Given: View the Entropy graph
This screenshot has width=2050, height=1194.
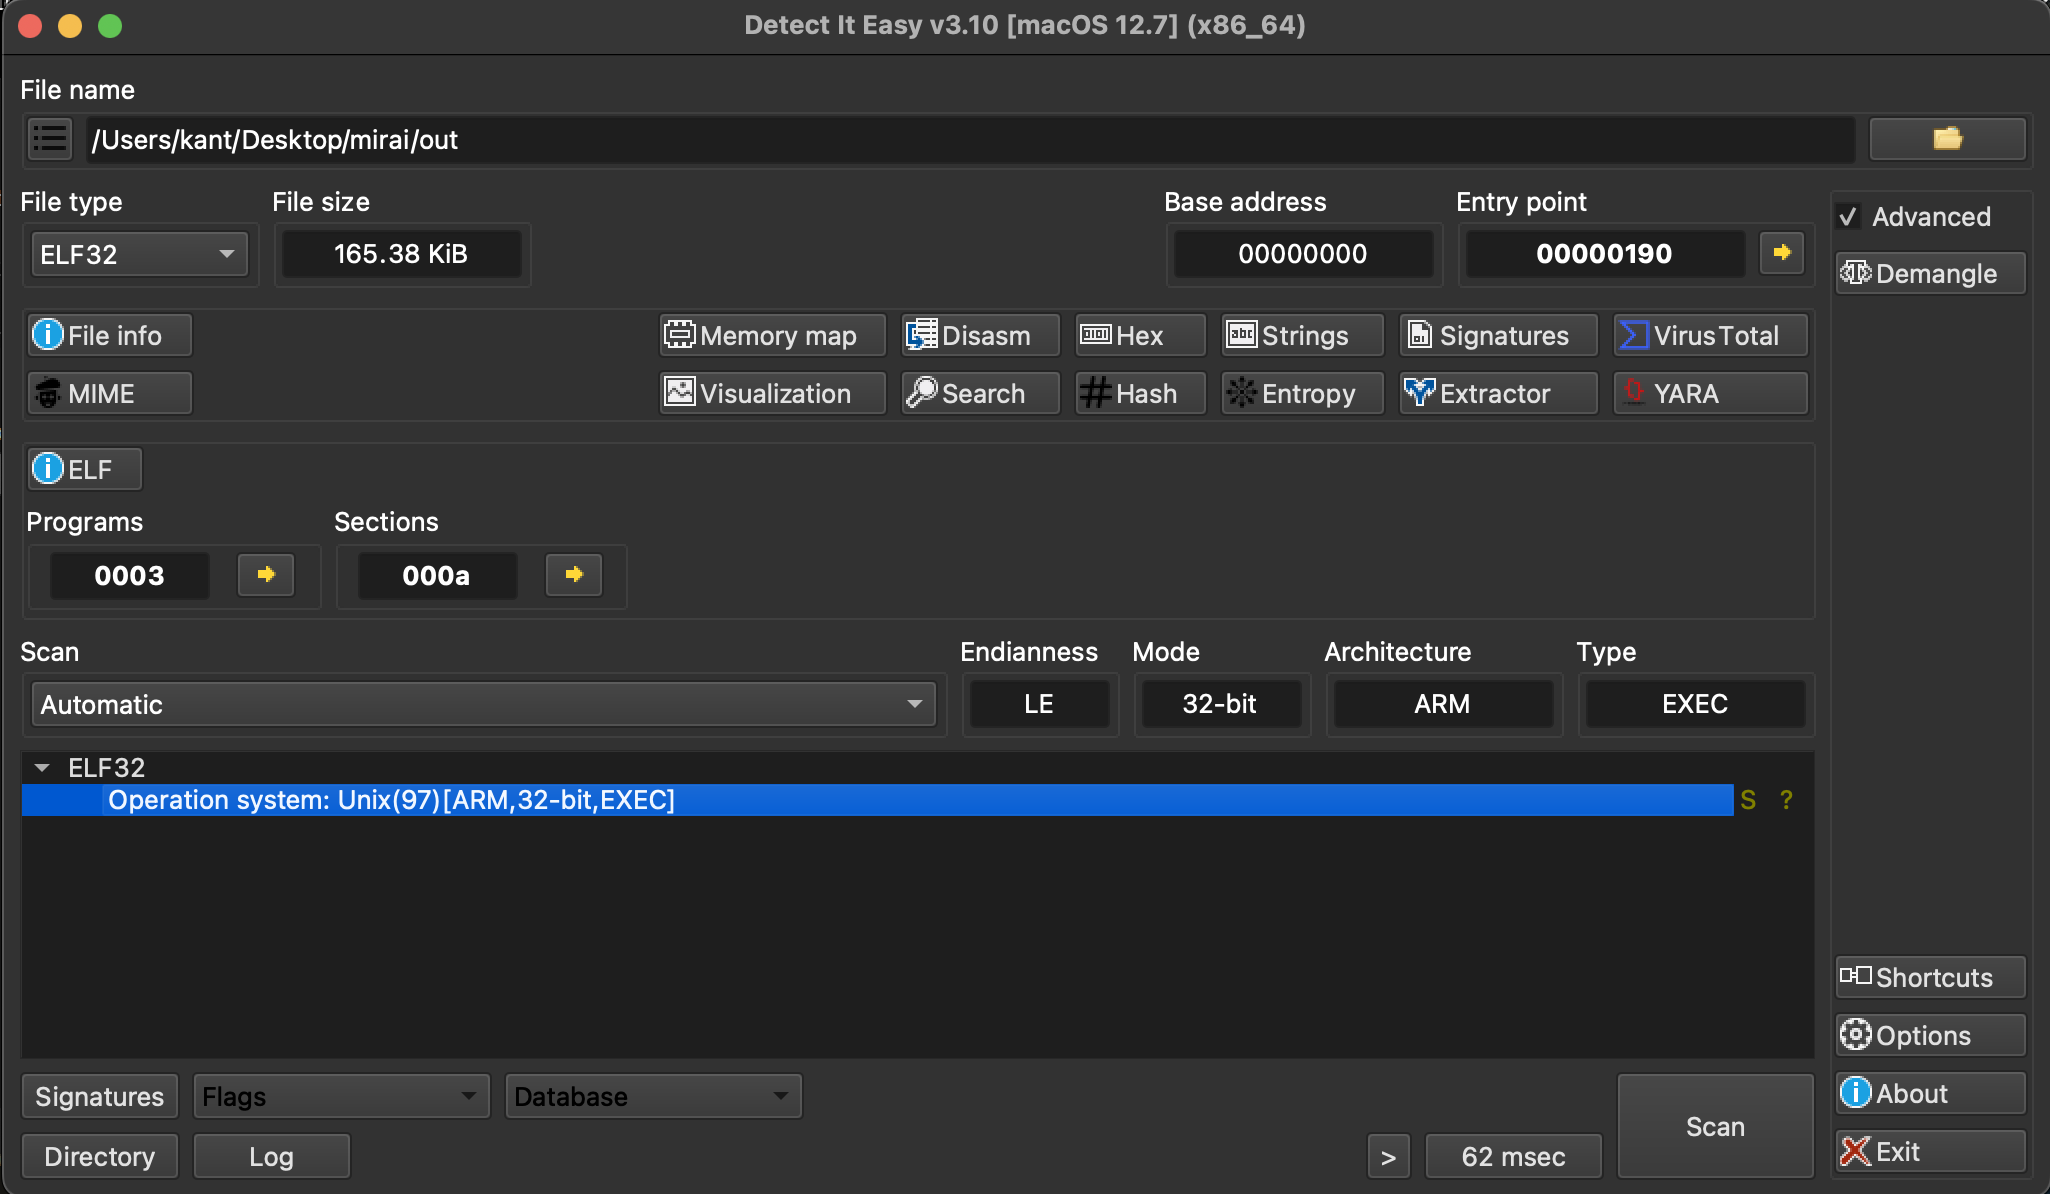Looking at the screenshot, I should point(1302,393).
